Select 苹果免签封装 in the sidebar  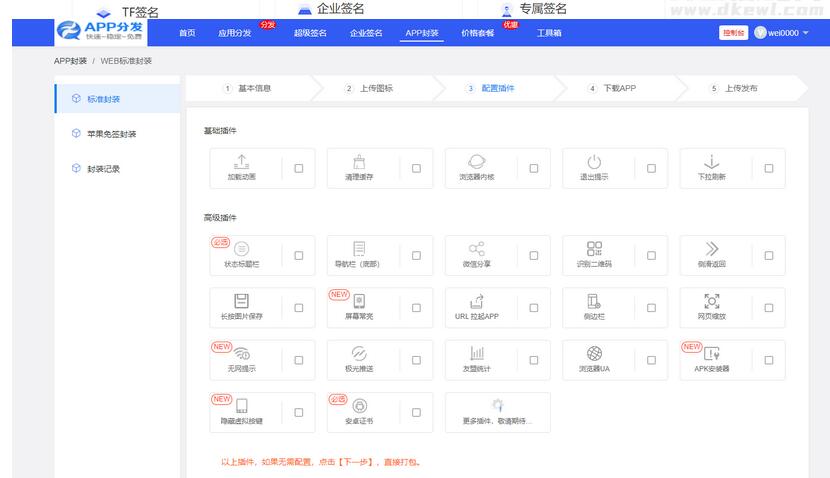point(111,134)
